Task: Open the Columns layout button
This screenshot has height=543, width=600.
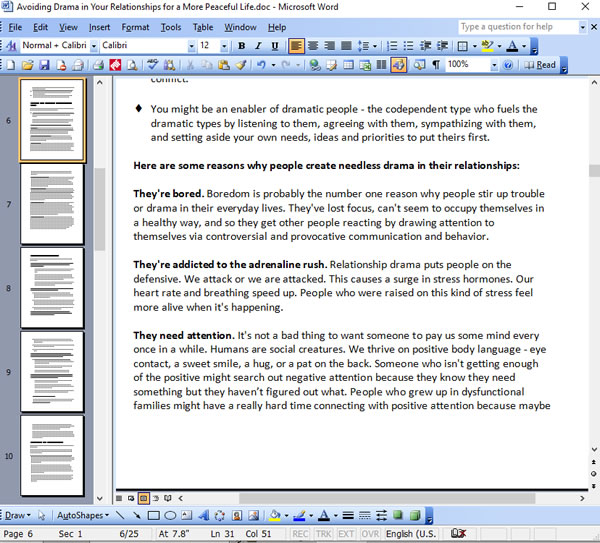Action: pos(382,65)
